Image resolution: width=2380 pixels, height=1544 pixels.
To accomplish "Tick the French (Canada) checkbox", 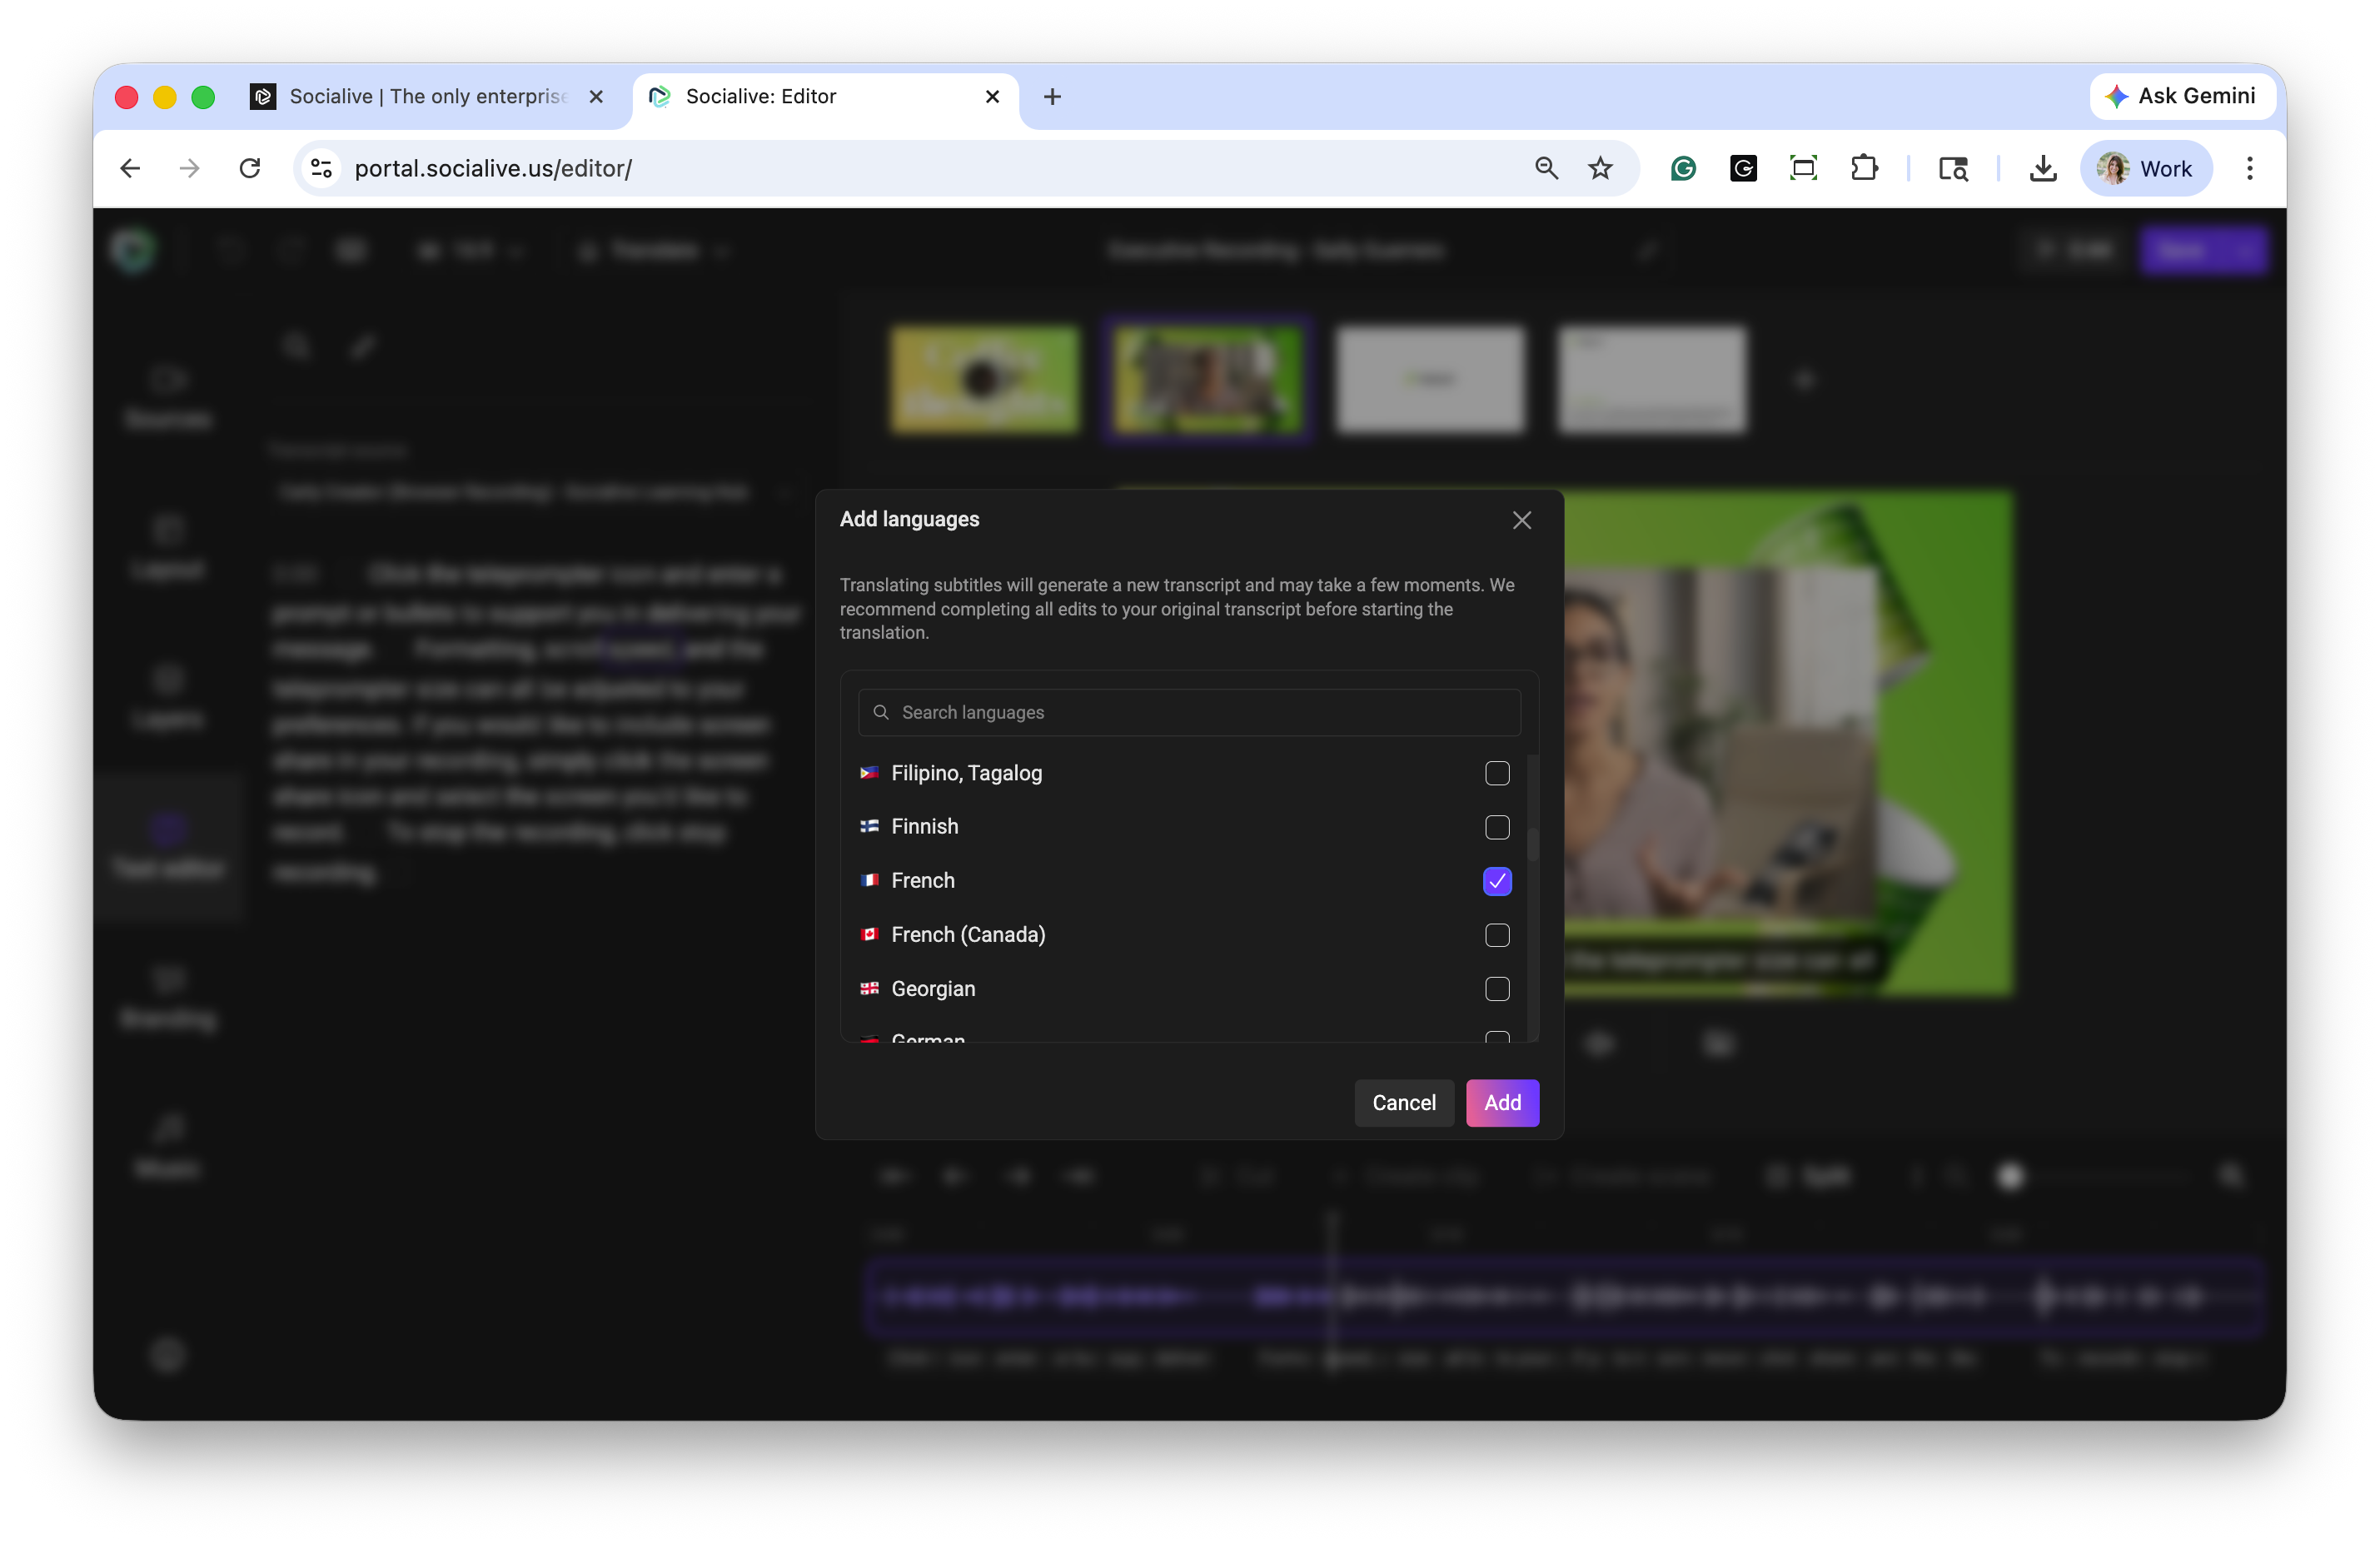I will click(1496, 935).
